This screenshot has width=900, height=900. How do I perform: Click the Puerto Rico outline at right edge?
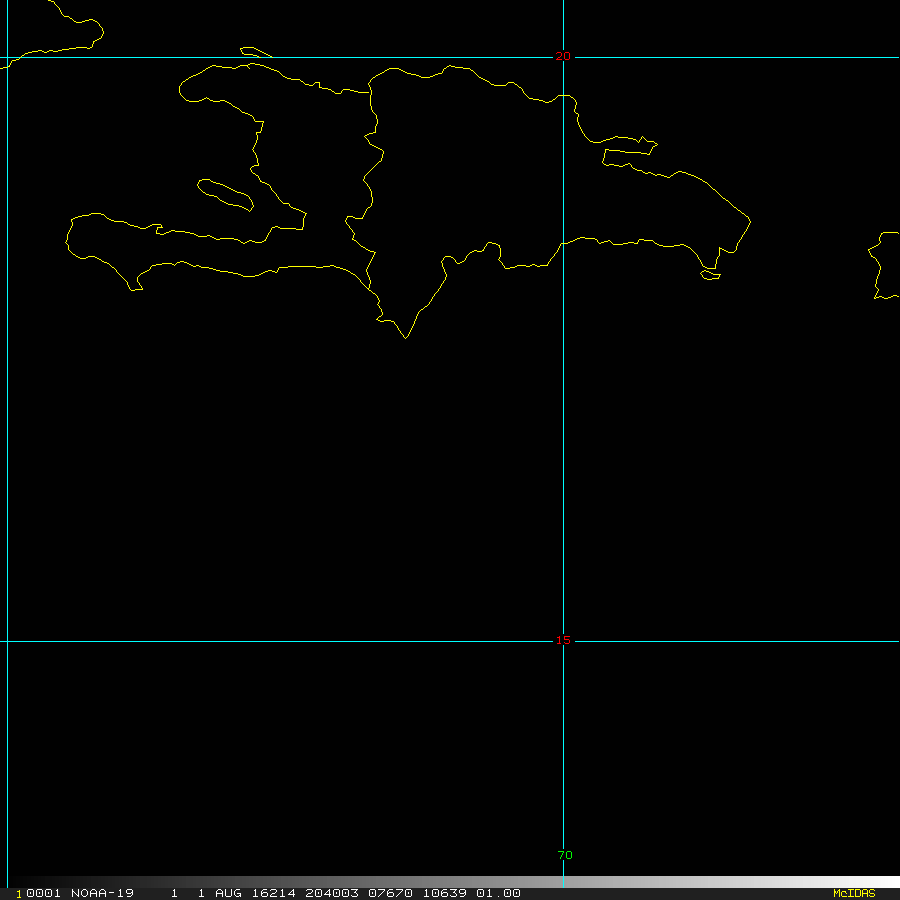click(x=885, y=265)
